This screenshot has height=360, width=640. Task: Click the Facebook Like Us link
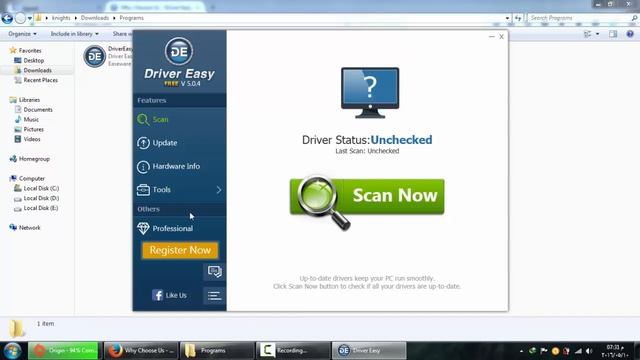click(x=169, y=295)
